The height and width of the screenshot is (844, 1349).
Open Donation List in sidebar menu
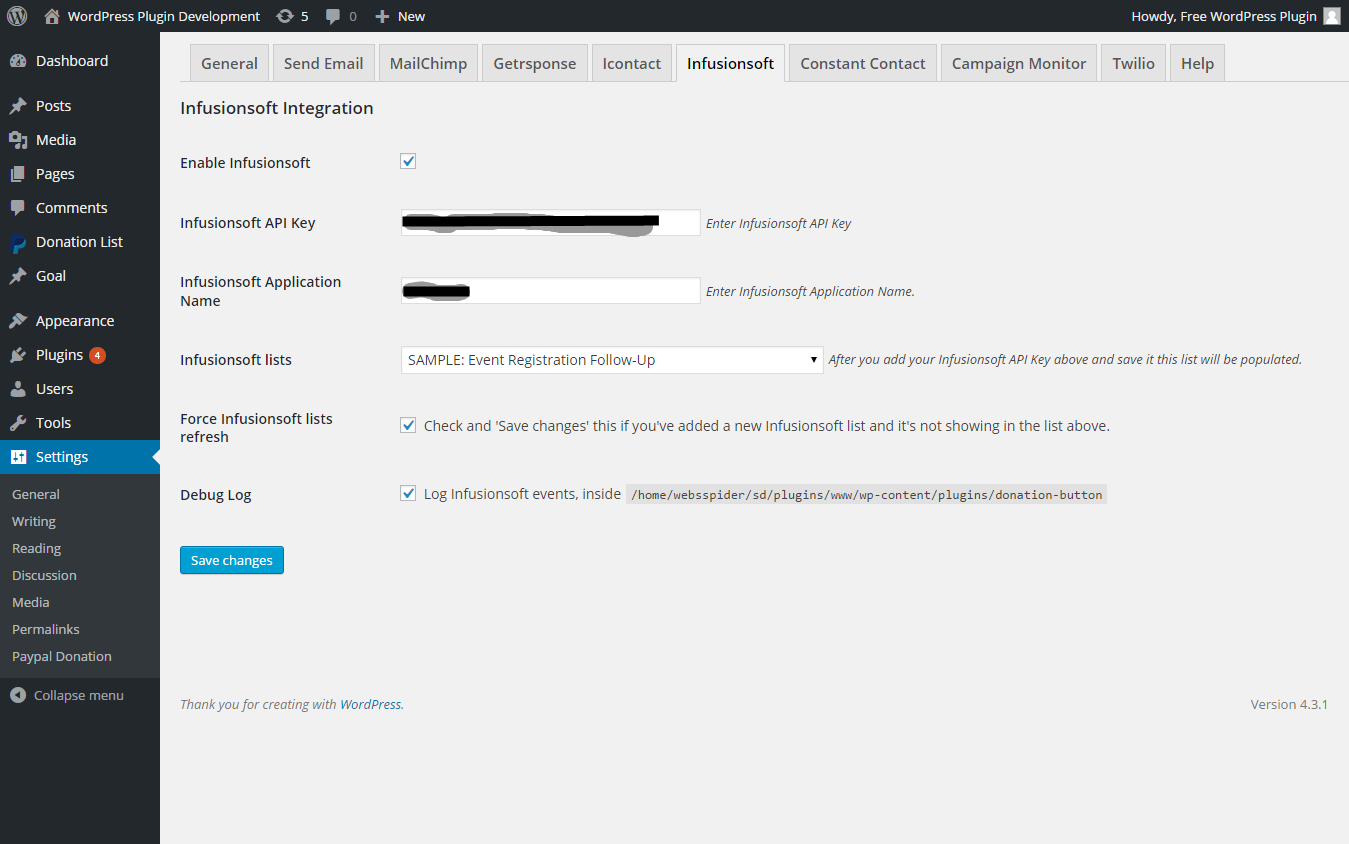(x=79, y=242)
